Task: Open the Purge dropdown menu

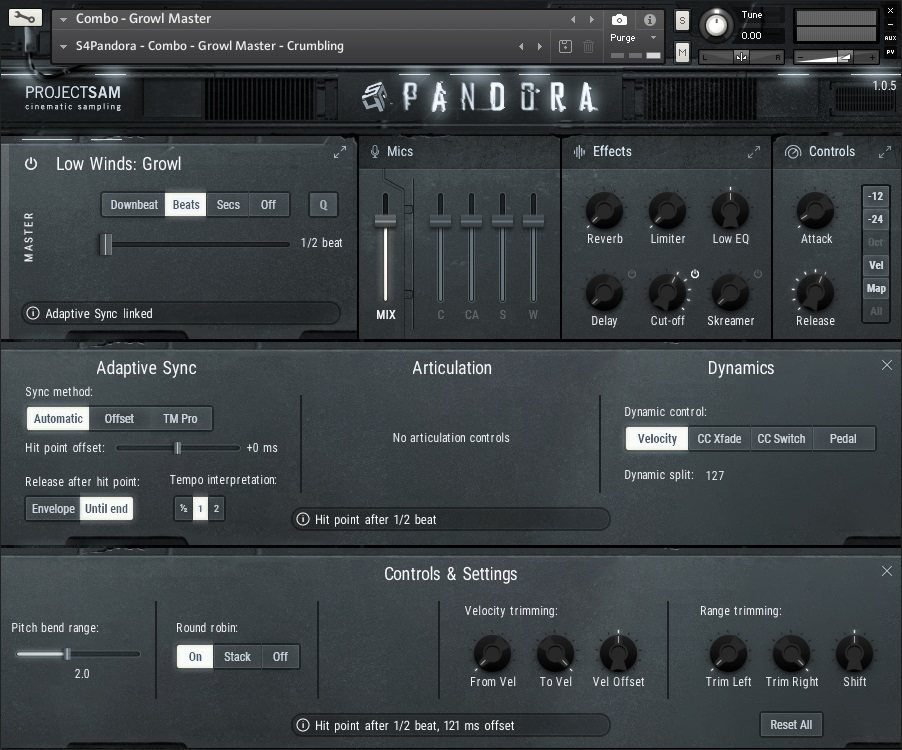Action: click(629, 38)
